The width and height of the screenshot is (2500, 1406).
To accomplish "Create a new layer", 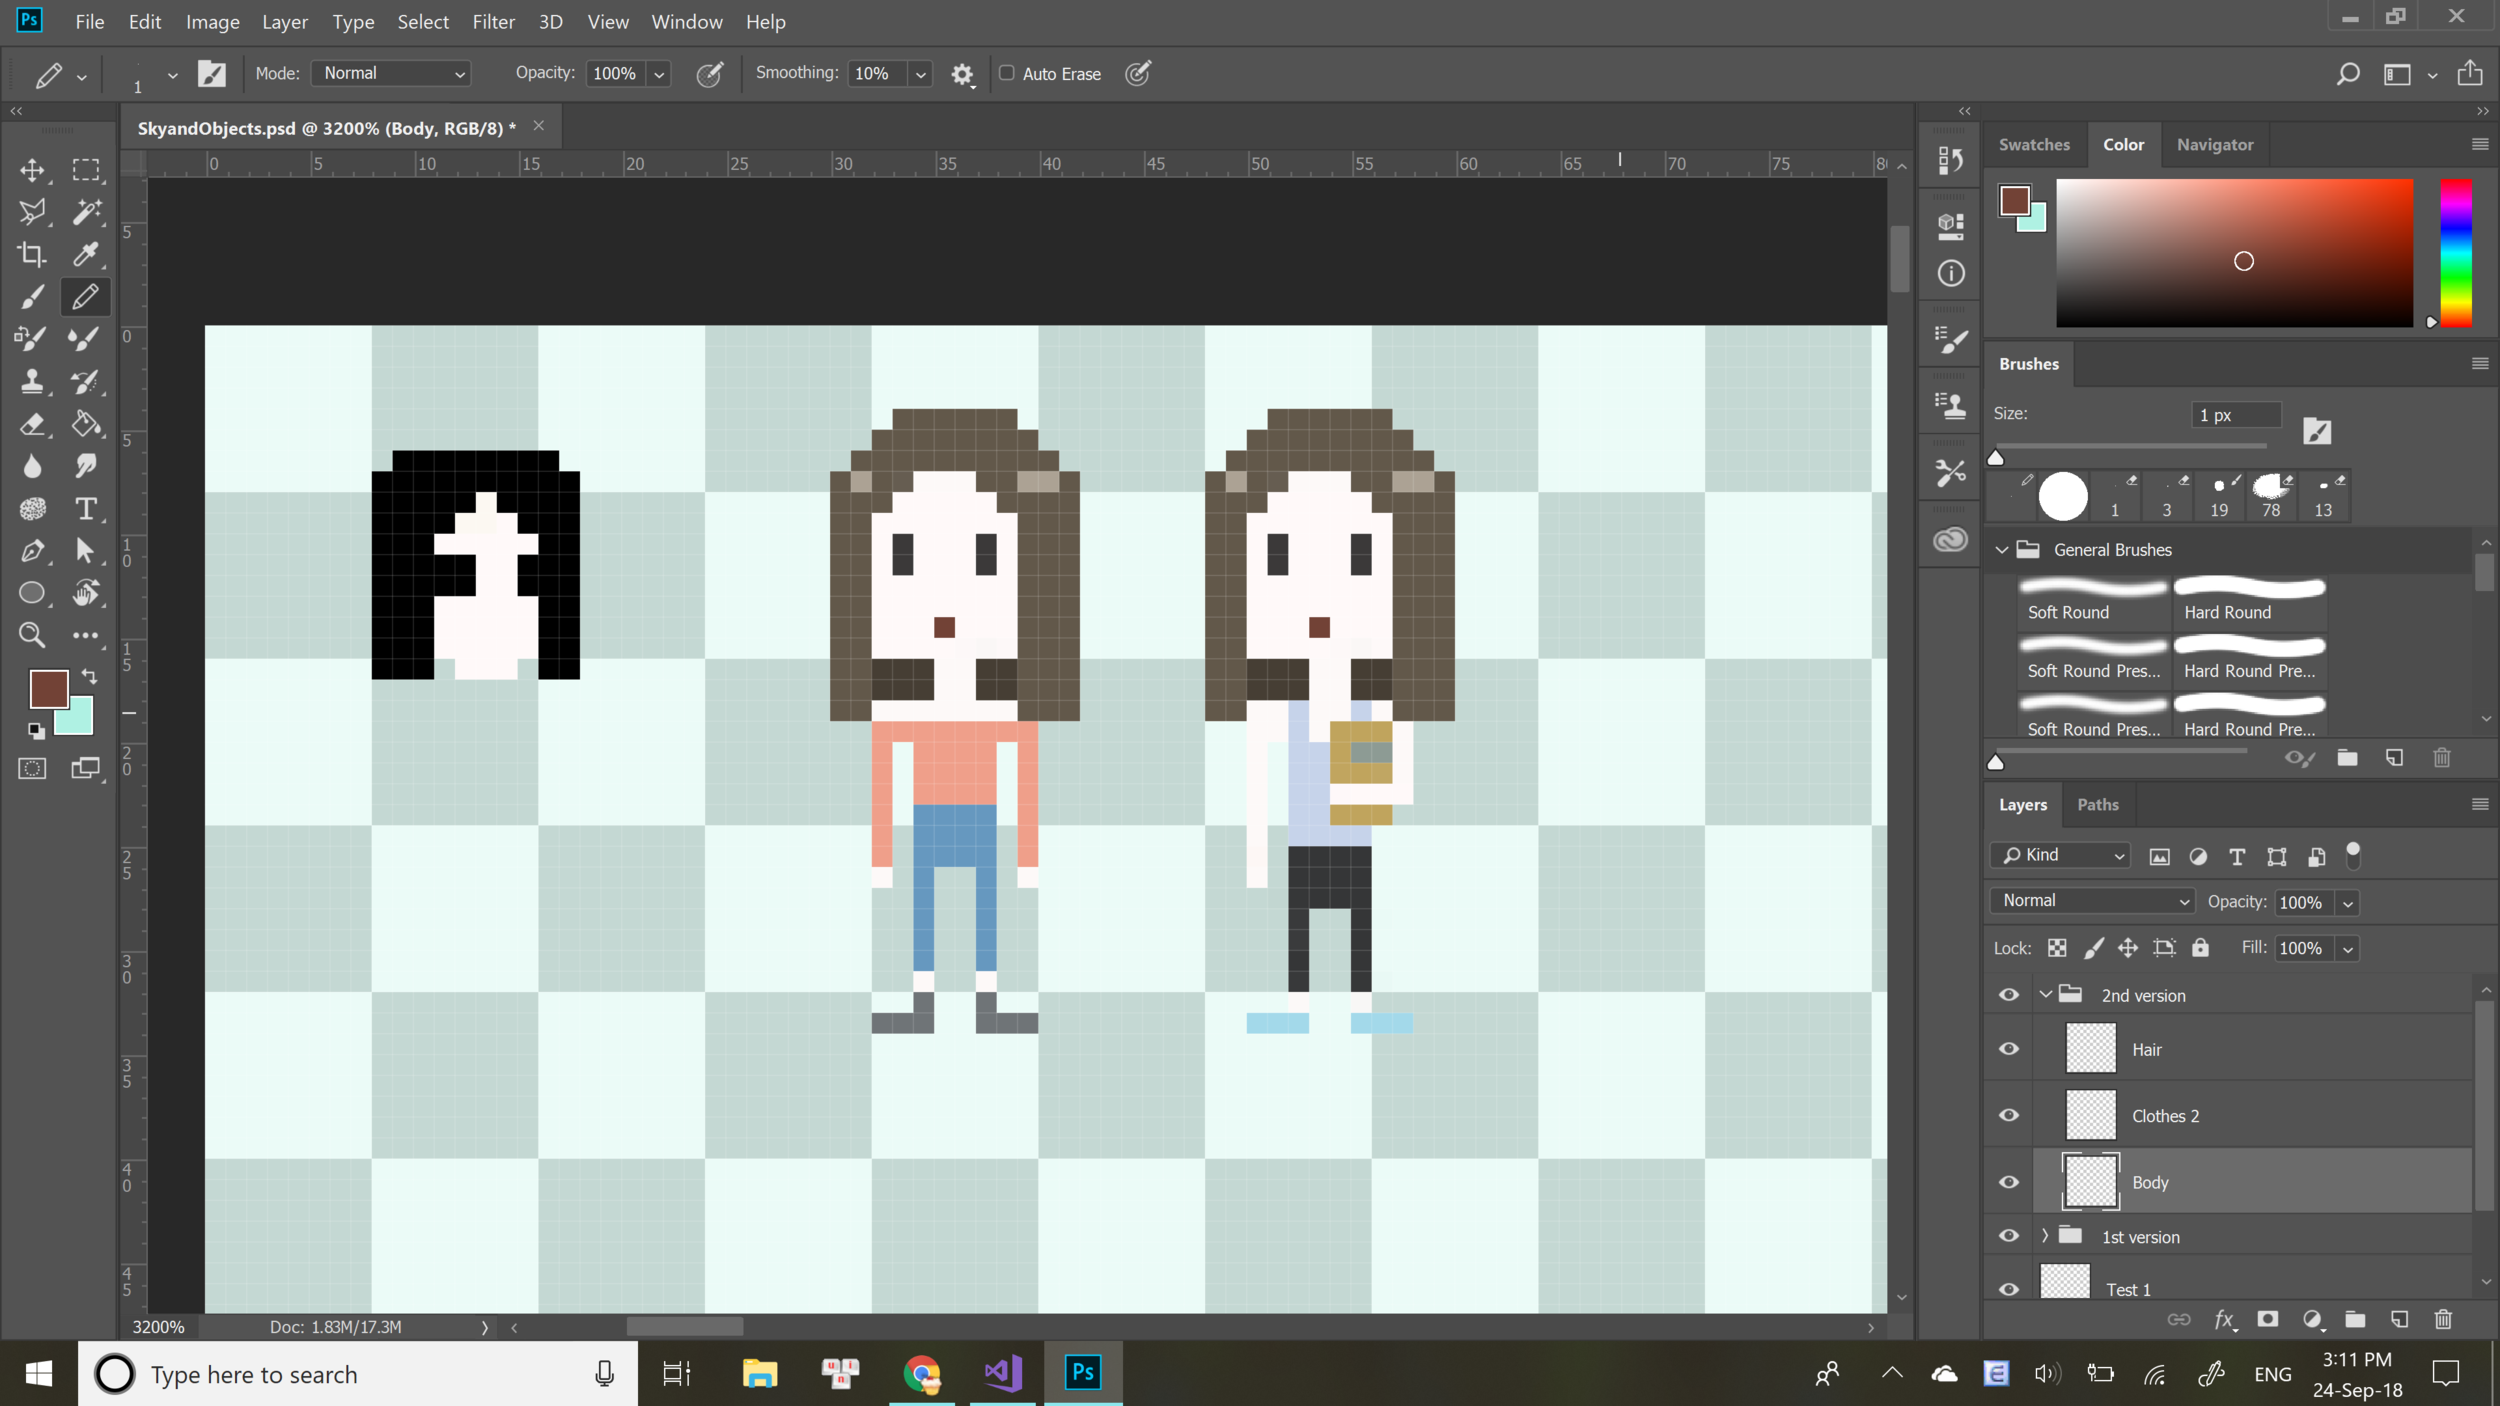I will (x=2399, y=1319).
